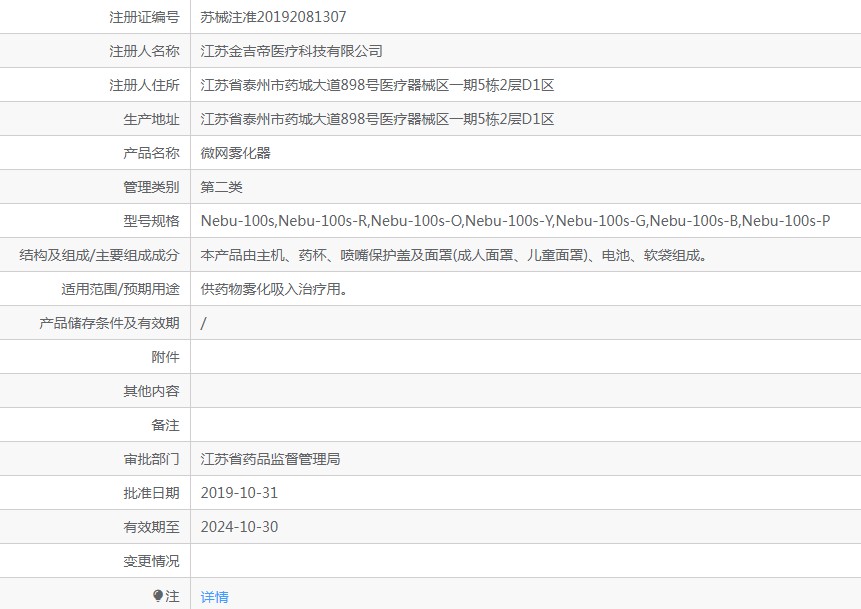Image resolution: width=861 pixels, height=609 pixels.
Task: Select product name 微网雾化器
Action: [x=236, y=153]
